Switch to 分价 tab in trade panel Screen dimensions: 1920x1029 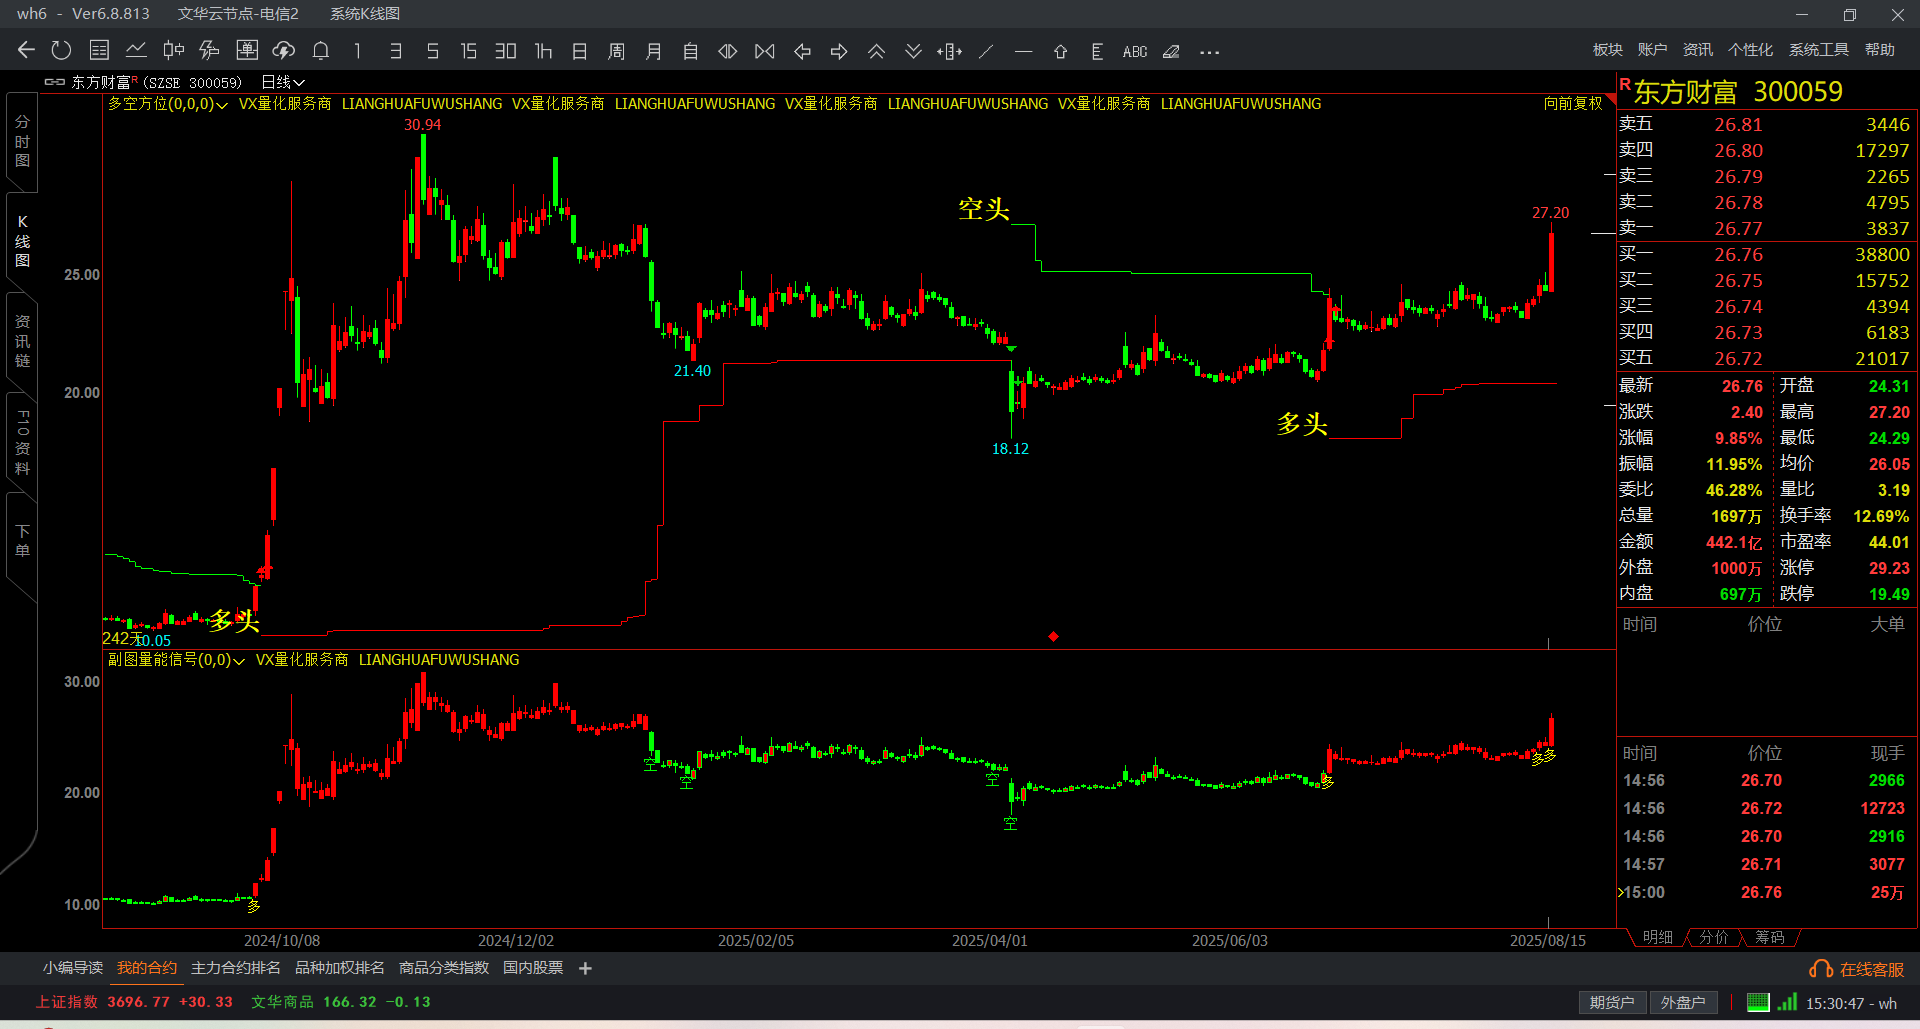[x=1713, y=937]
